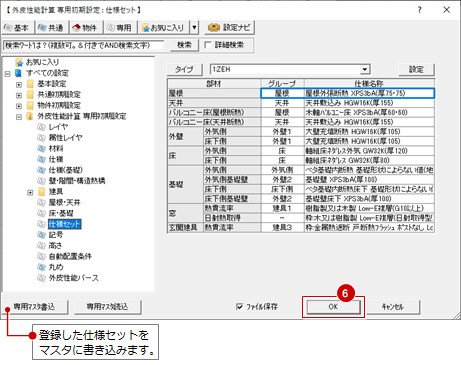Click the 丸め item icon

coord(41,267)
